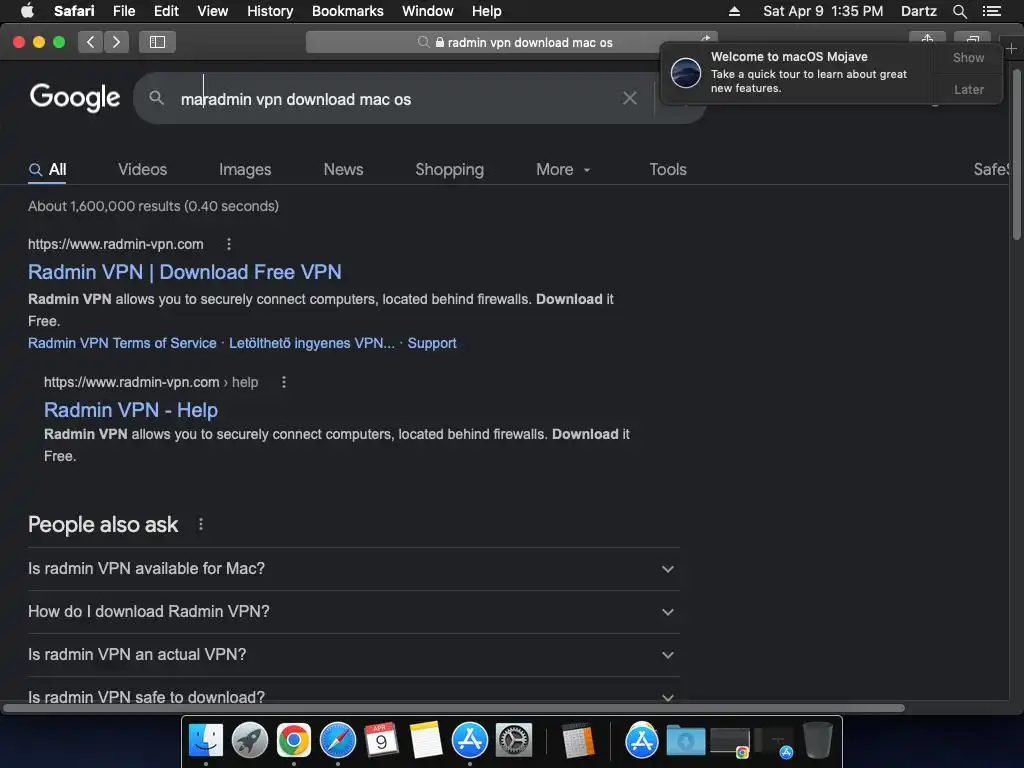
Task: Open the Window menu
Action: click(x=427, y=11)
